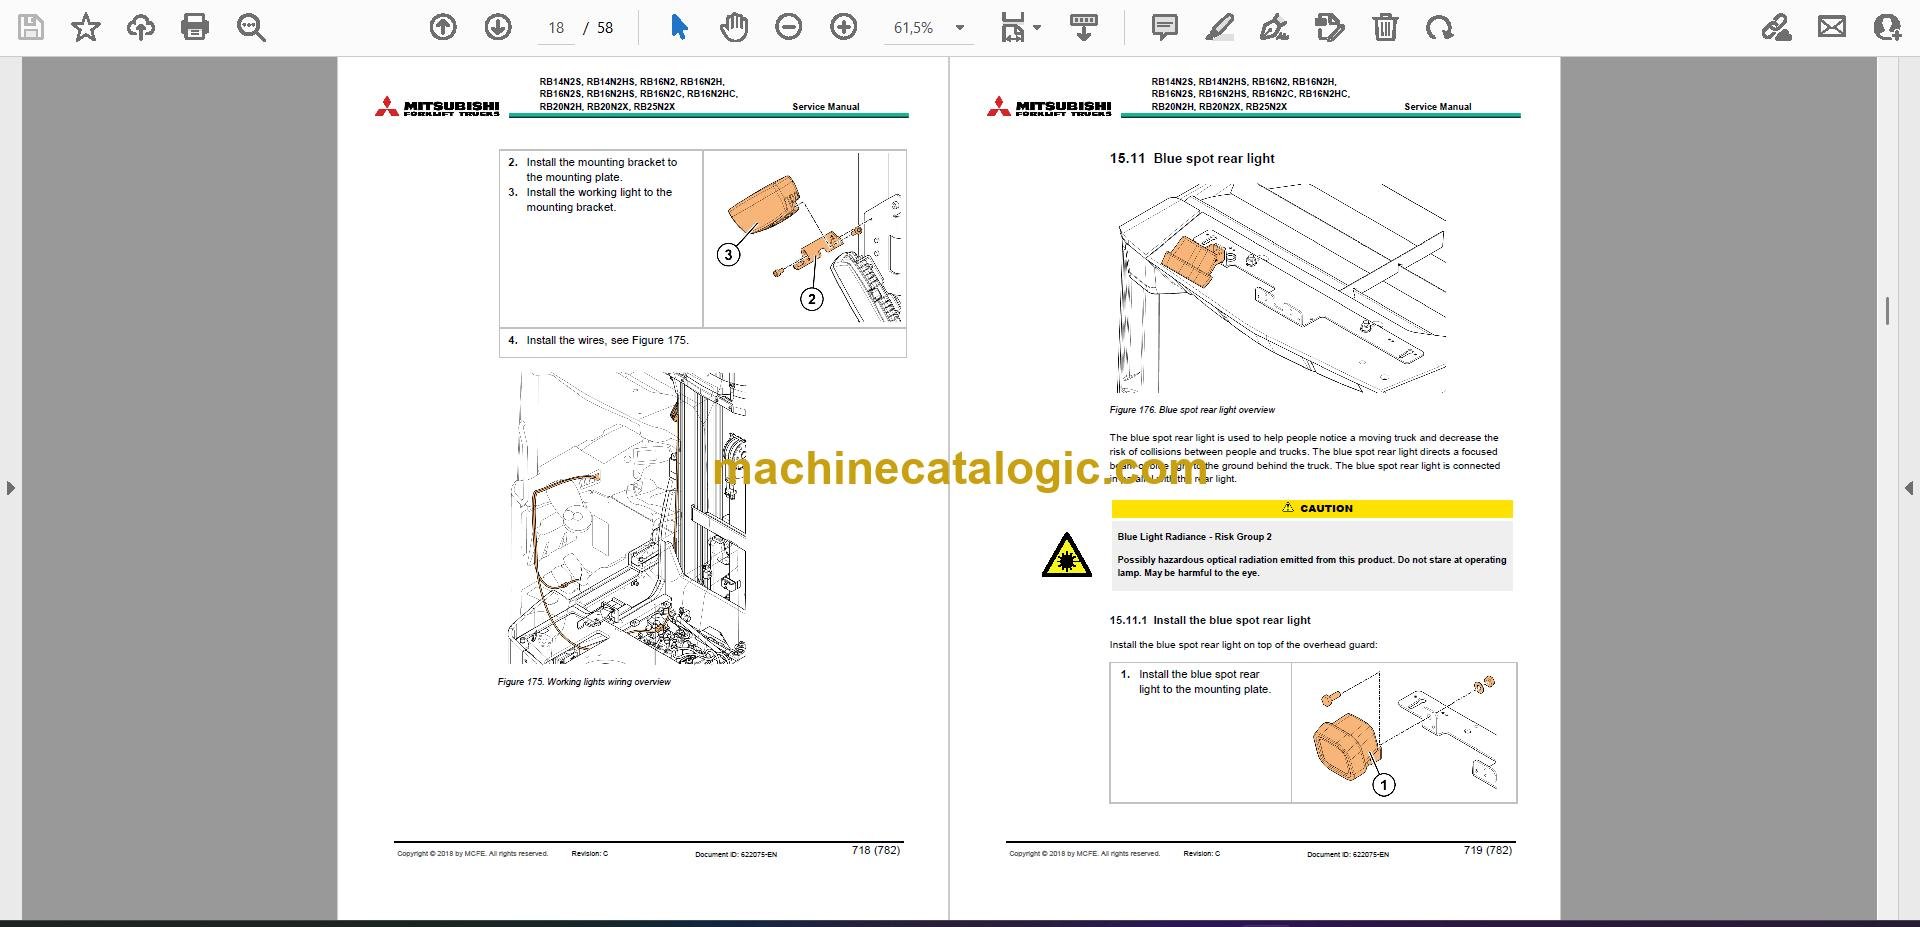Expand the page fit options arrow
Screen dimensions: 1920x927
(x=1037, y=28)
